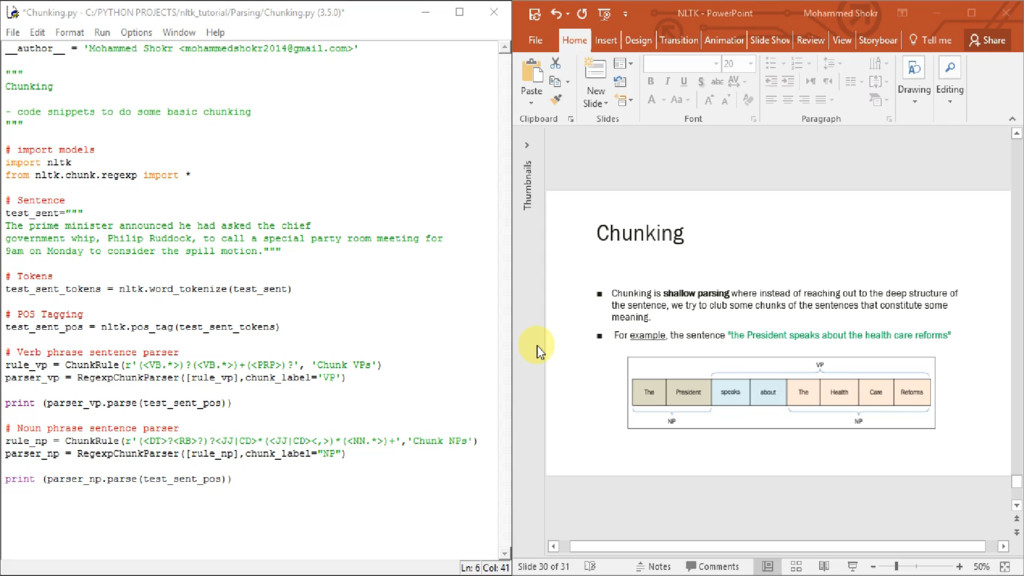The width and height of the screenshot is (1024, 576).
Task: Toggle the Comments pane in status bar
Action: [711, 566]
